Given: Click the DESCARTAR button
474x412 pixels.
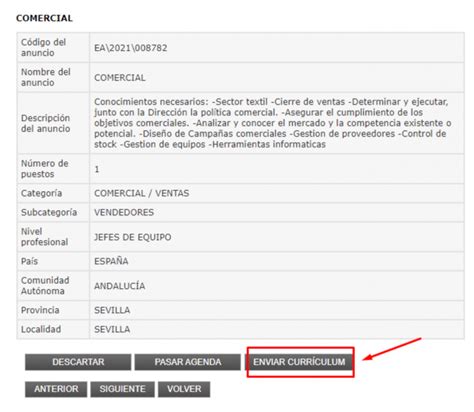Looking at the screenshot, I should pyautogui.click(x=78, y=362).
